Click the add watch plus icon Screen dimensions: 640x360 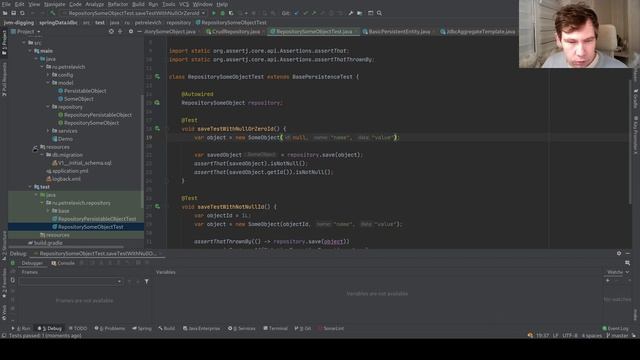click(x=608, y=281)
